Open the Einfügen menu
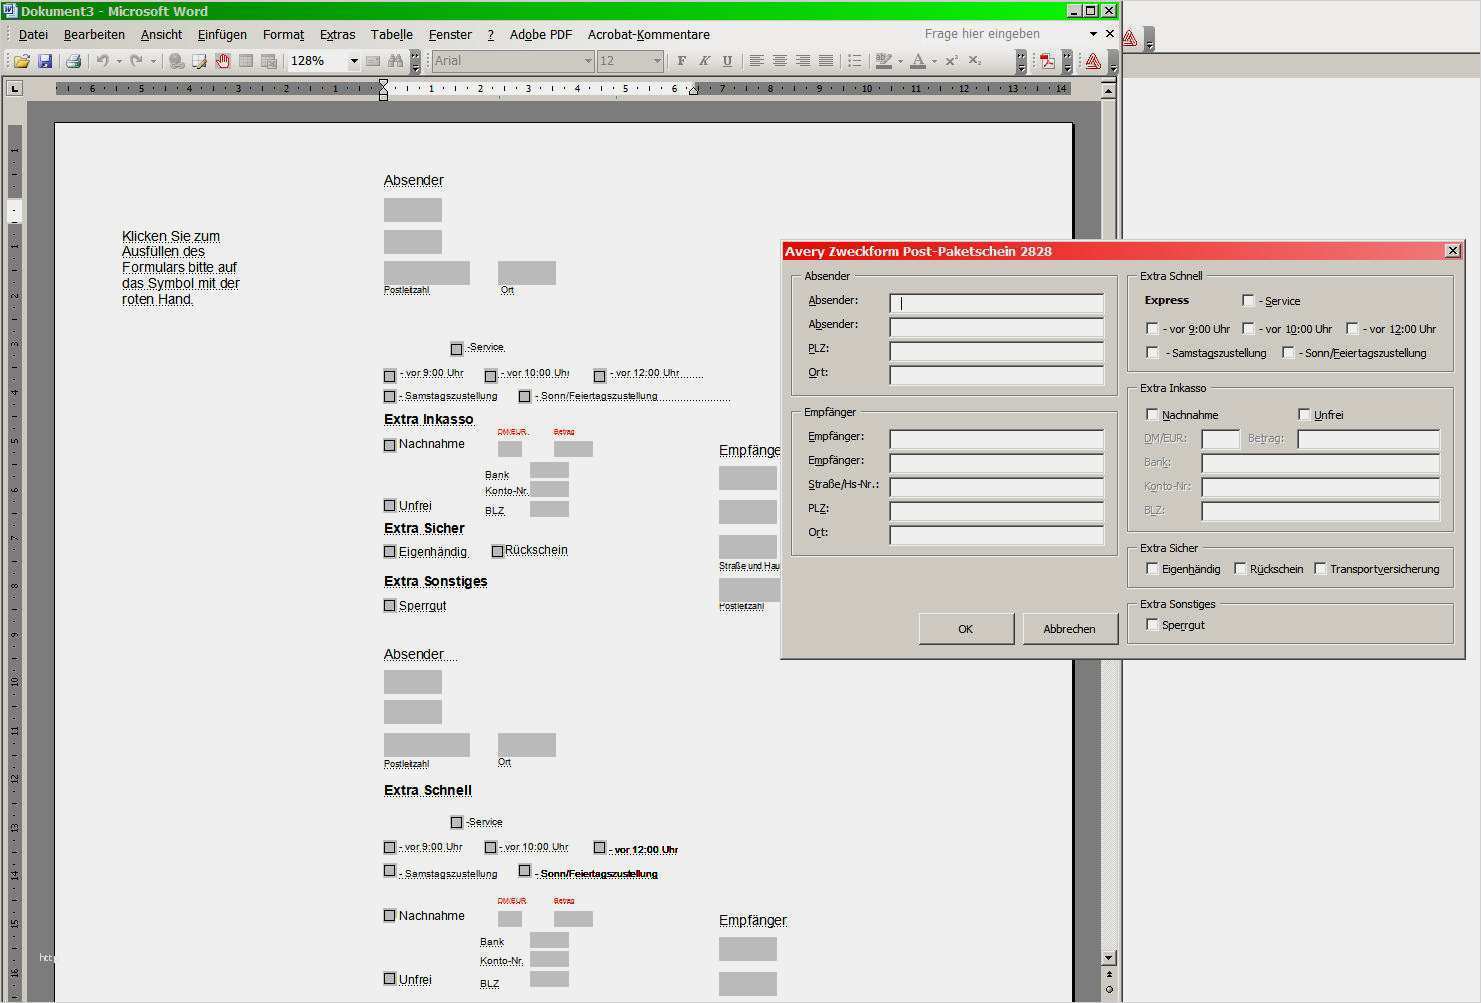This screenshot has height=1003, width=1481. [222, 34]
